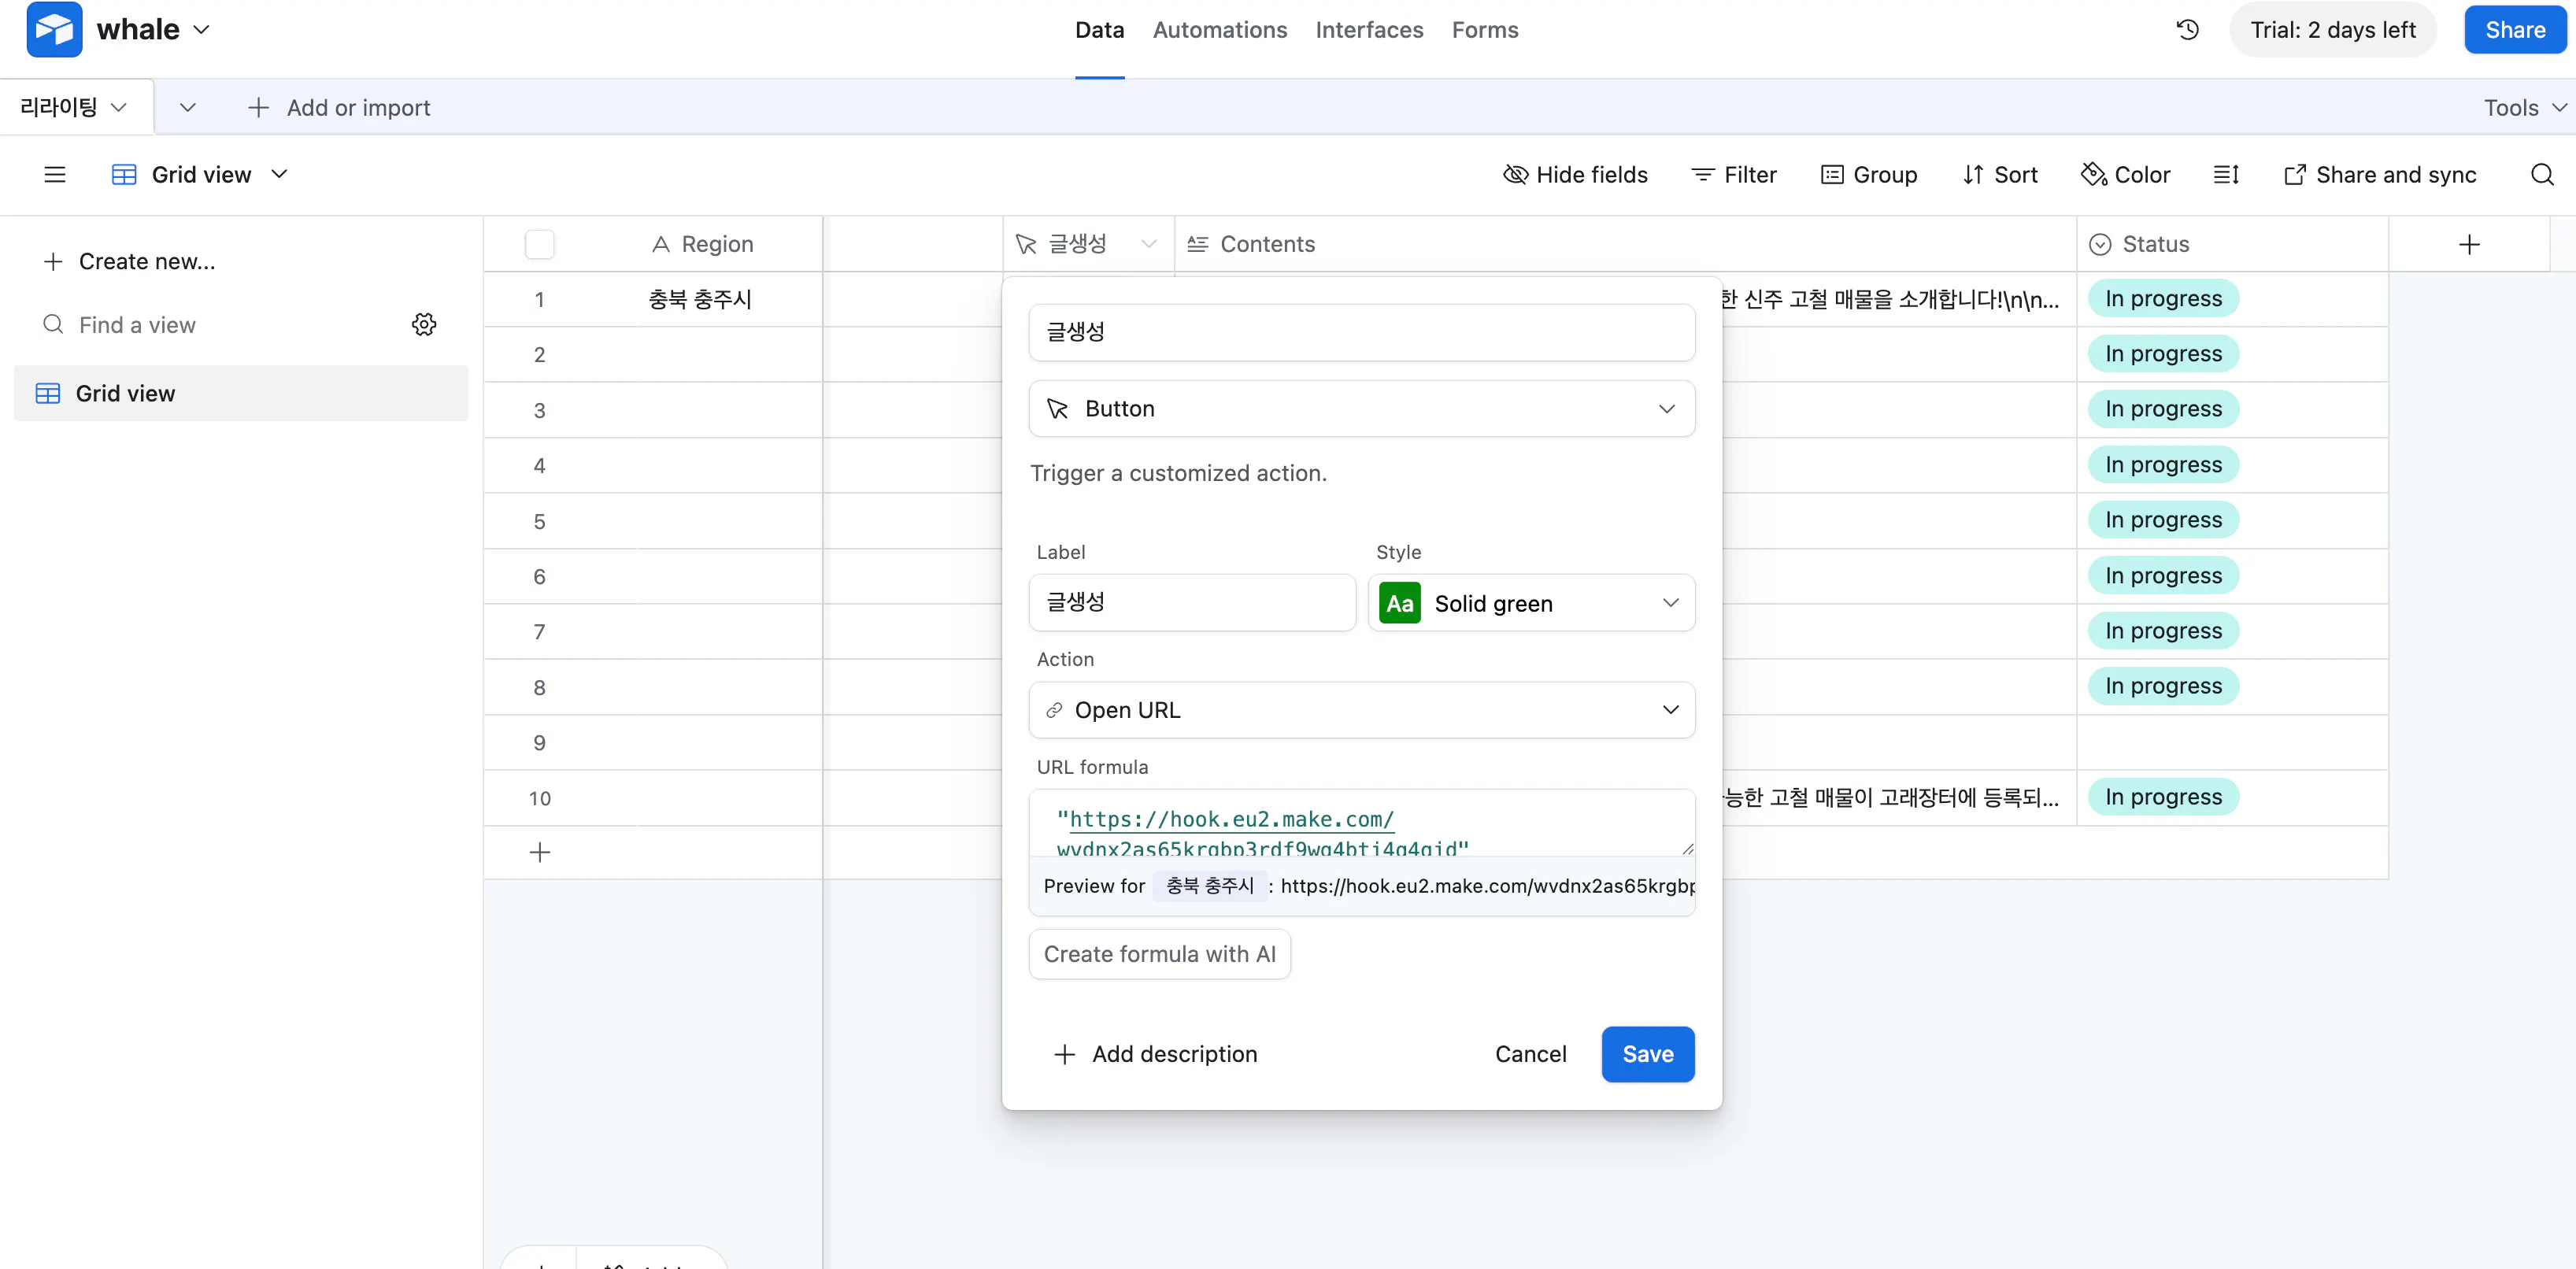Click the row height adjustment icon

pos(2226,174)
